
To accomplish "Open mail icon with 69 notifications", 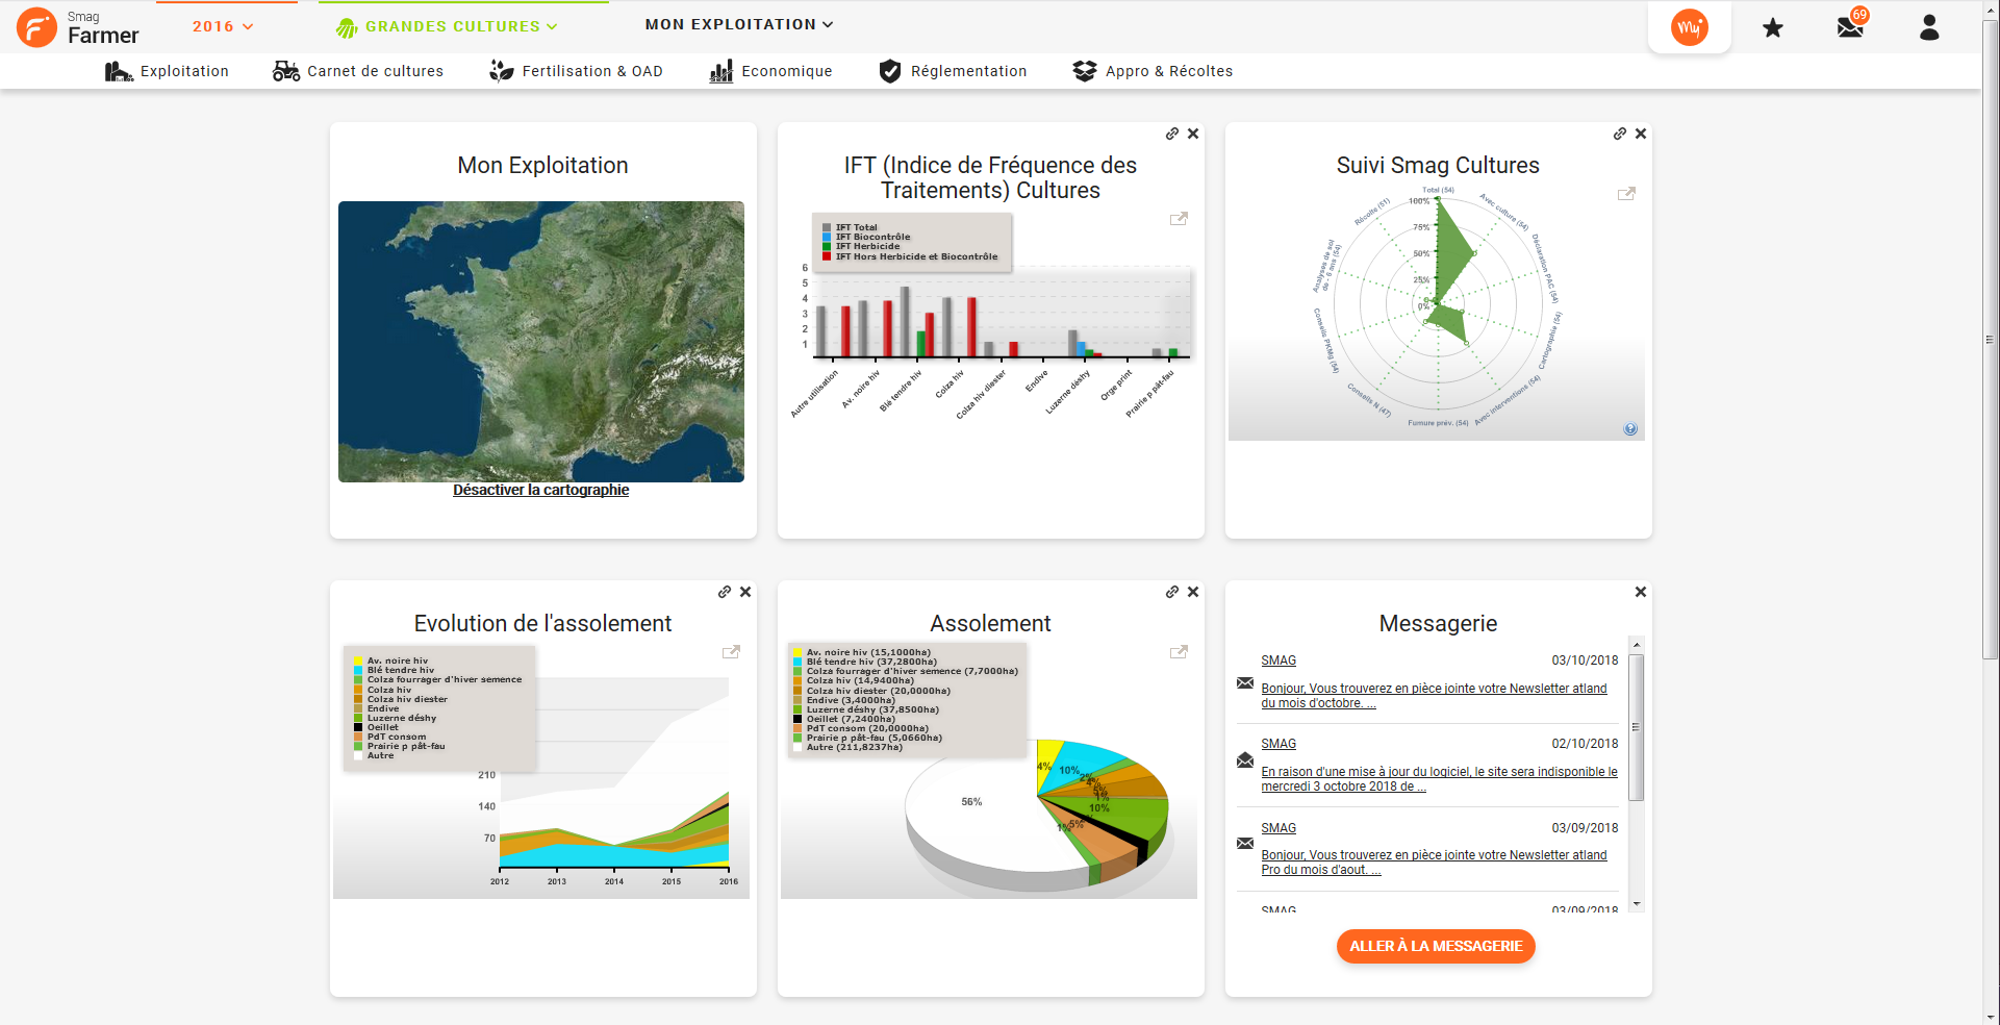I will coord(1851,26).
